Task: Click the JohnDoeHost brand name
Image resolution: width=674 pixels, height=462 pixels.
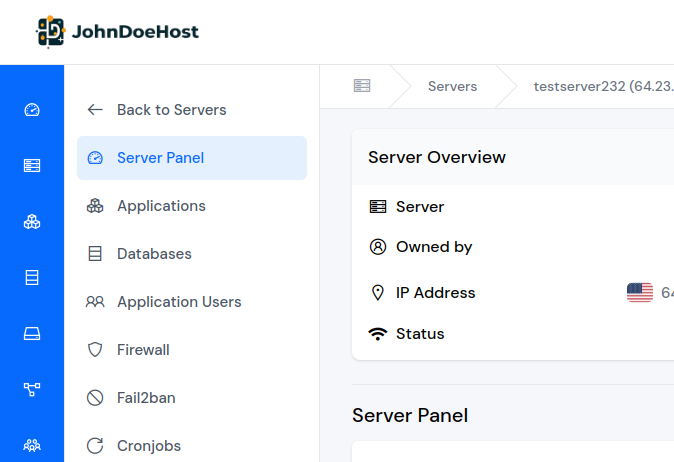Action: pyautogui.click(x=135, y=32)
